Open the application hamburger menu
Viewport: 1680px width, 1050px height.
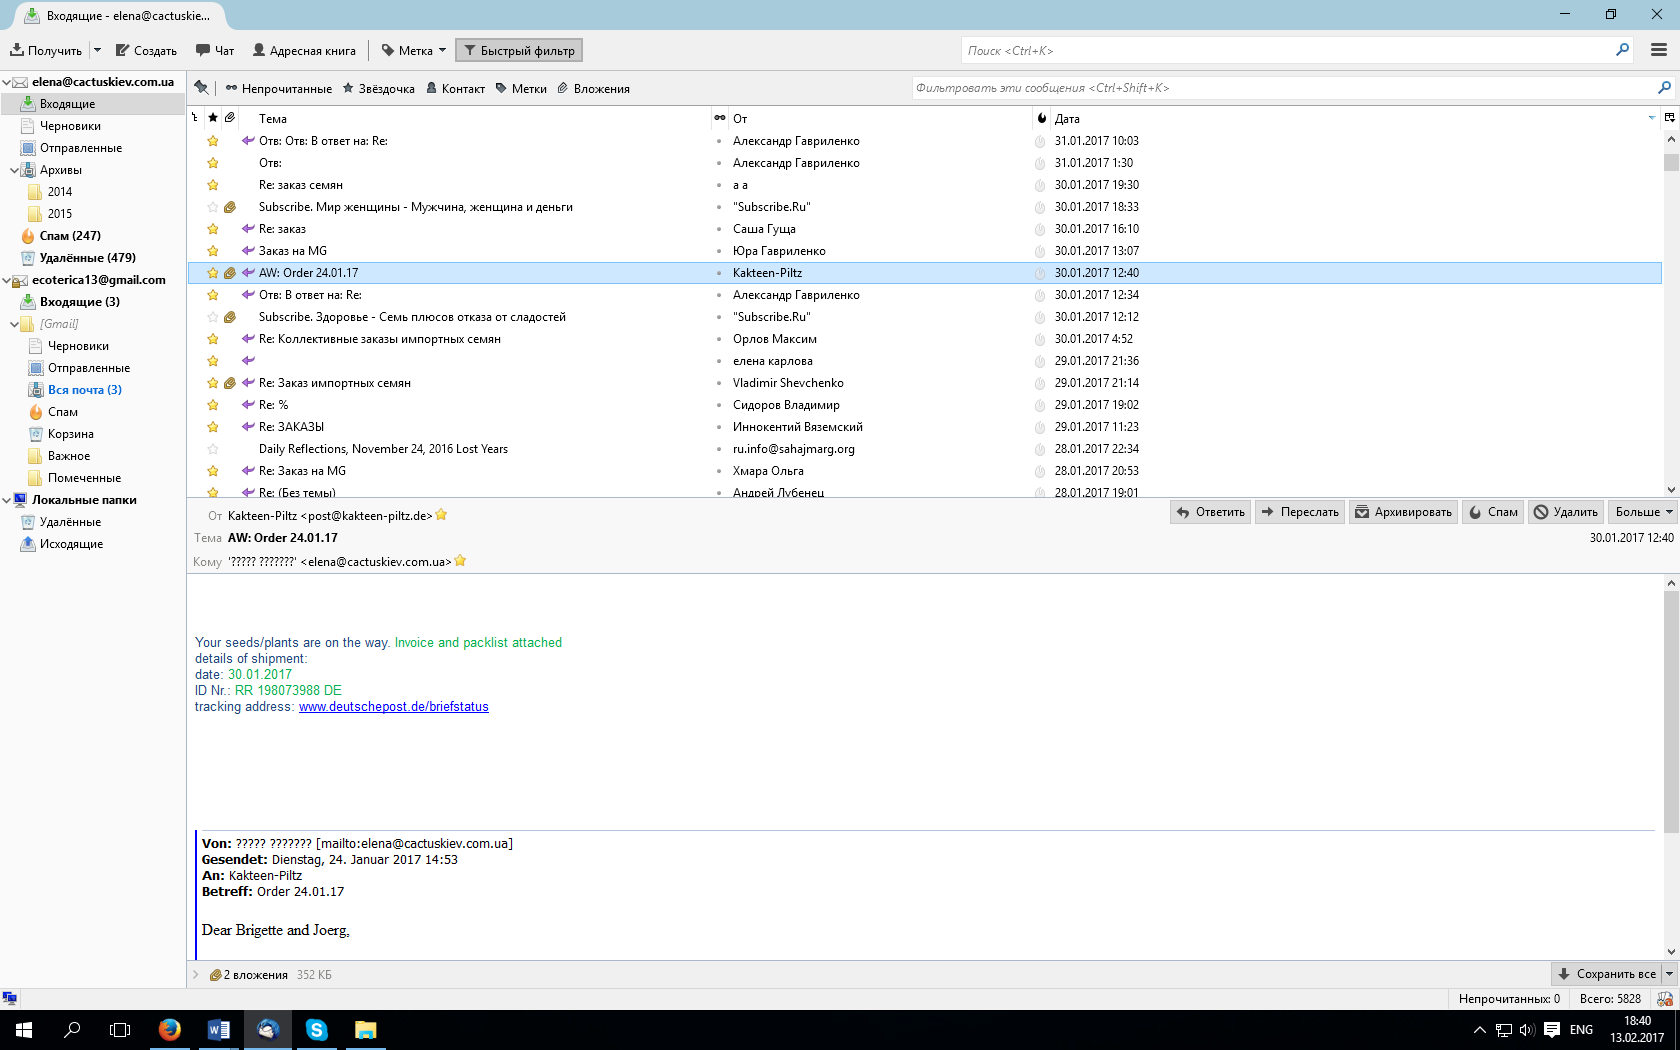(x=1659, y=50)
